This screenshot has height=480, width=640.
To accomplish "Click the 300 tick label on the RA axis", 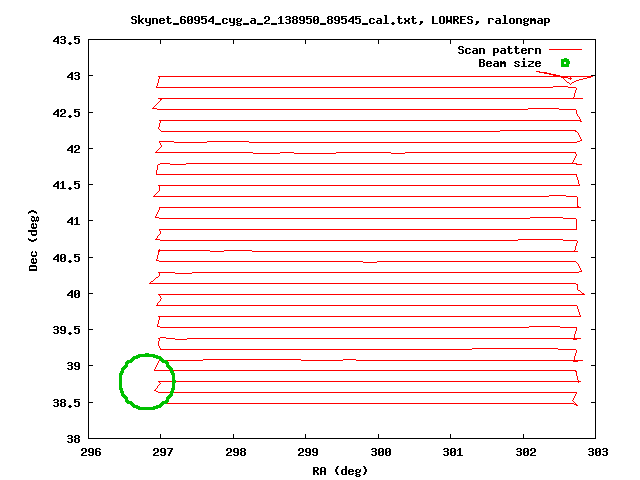I will 378,452.
